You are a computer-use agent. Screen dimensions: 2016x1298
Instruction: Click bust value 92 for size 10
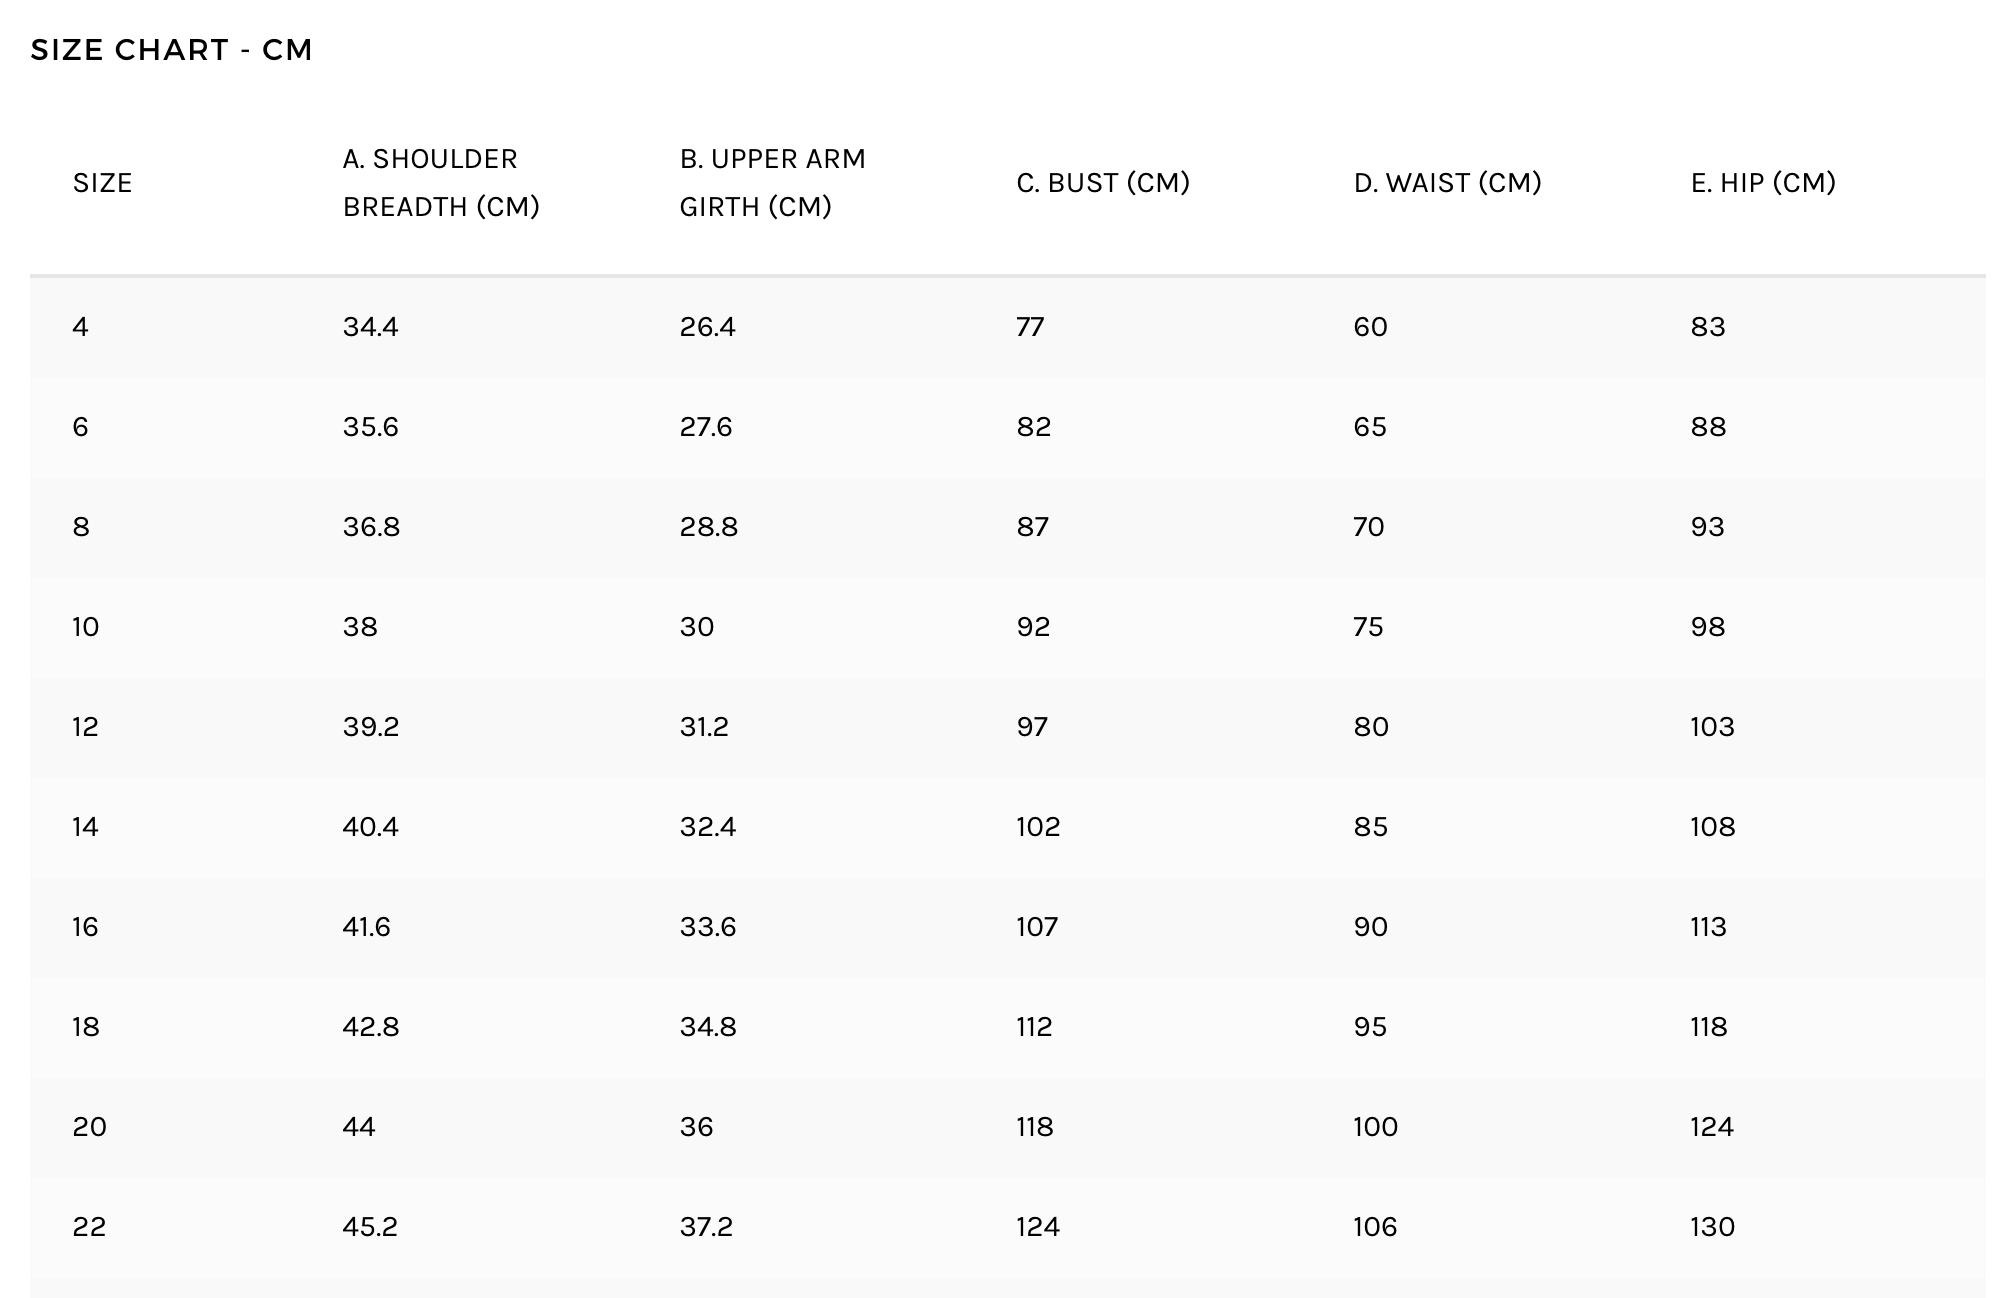[1033, 627]
